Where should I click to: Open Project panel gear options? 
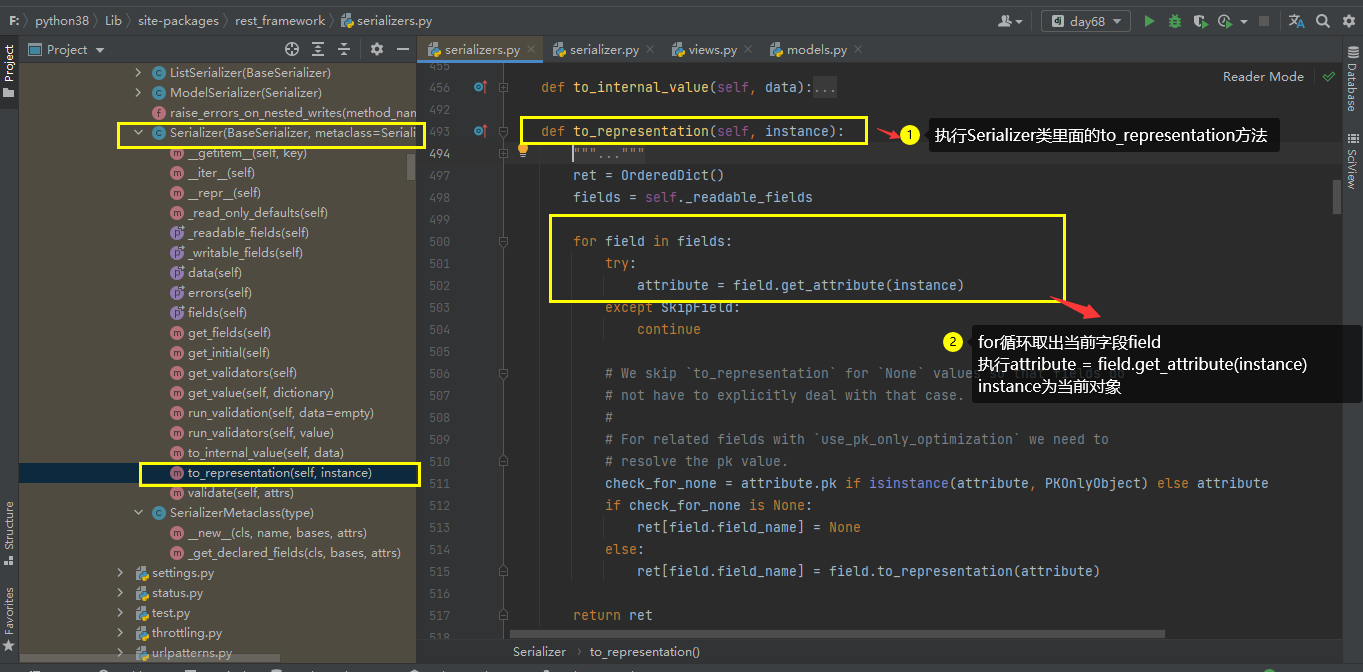coord(377,49)
